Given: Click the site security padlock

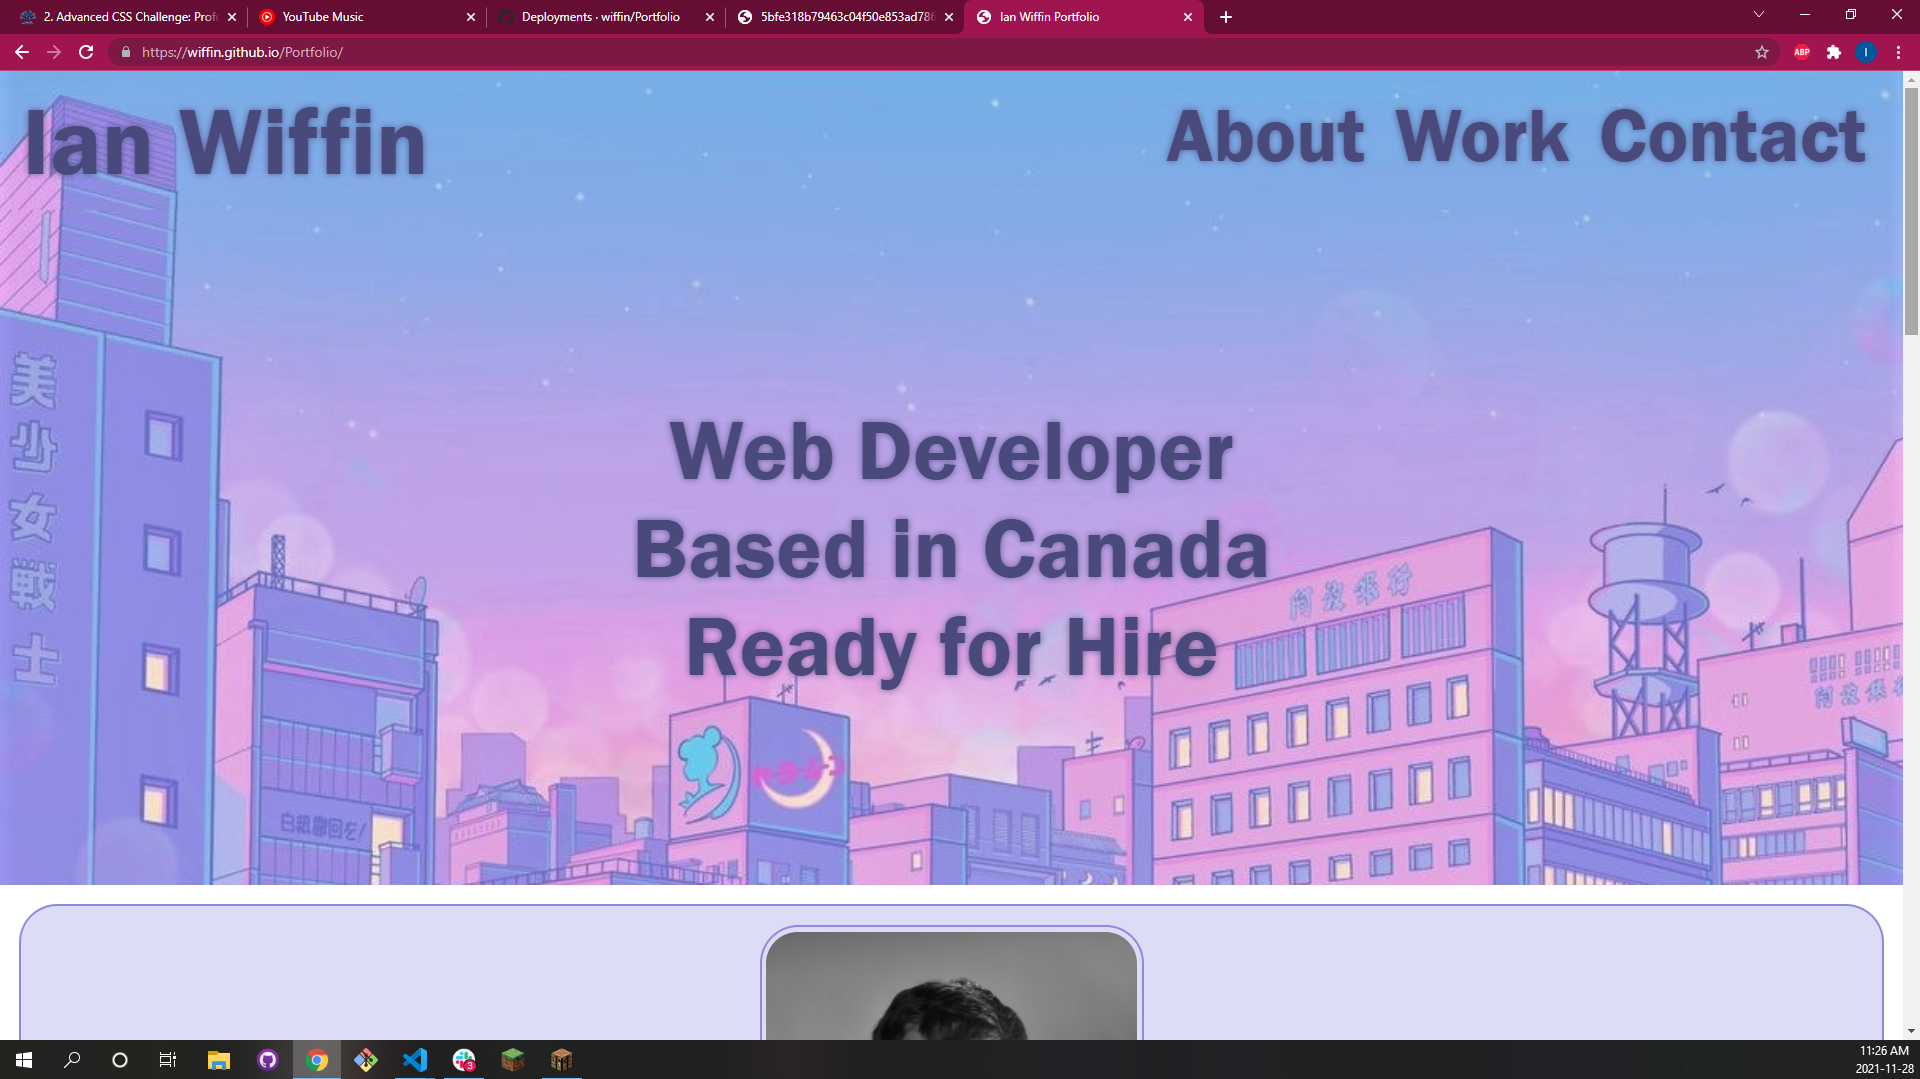Looking at the screenshot, I should click(x=124, y=52).
